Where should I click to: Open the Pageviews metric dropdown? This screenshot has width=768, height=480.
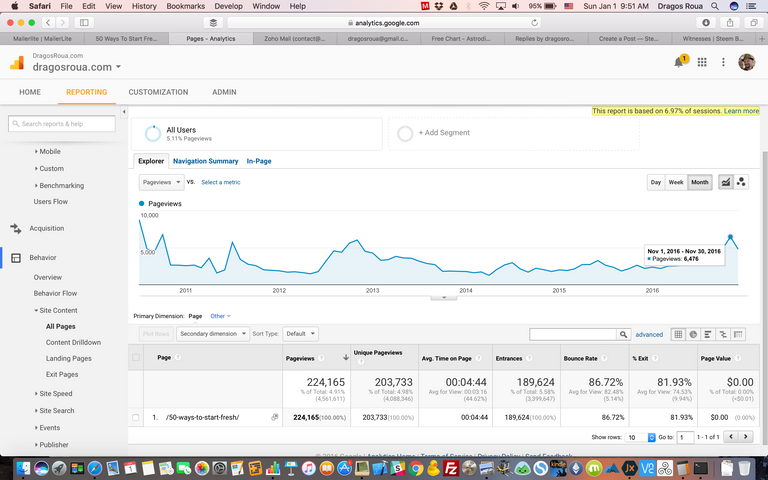(161, 182)
